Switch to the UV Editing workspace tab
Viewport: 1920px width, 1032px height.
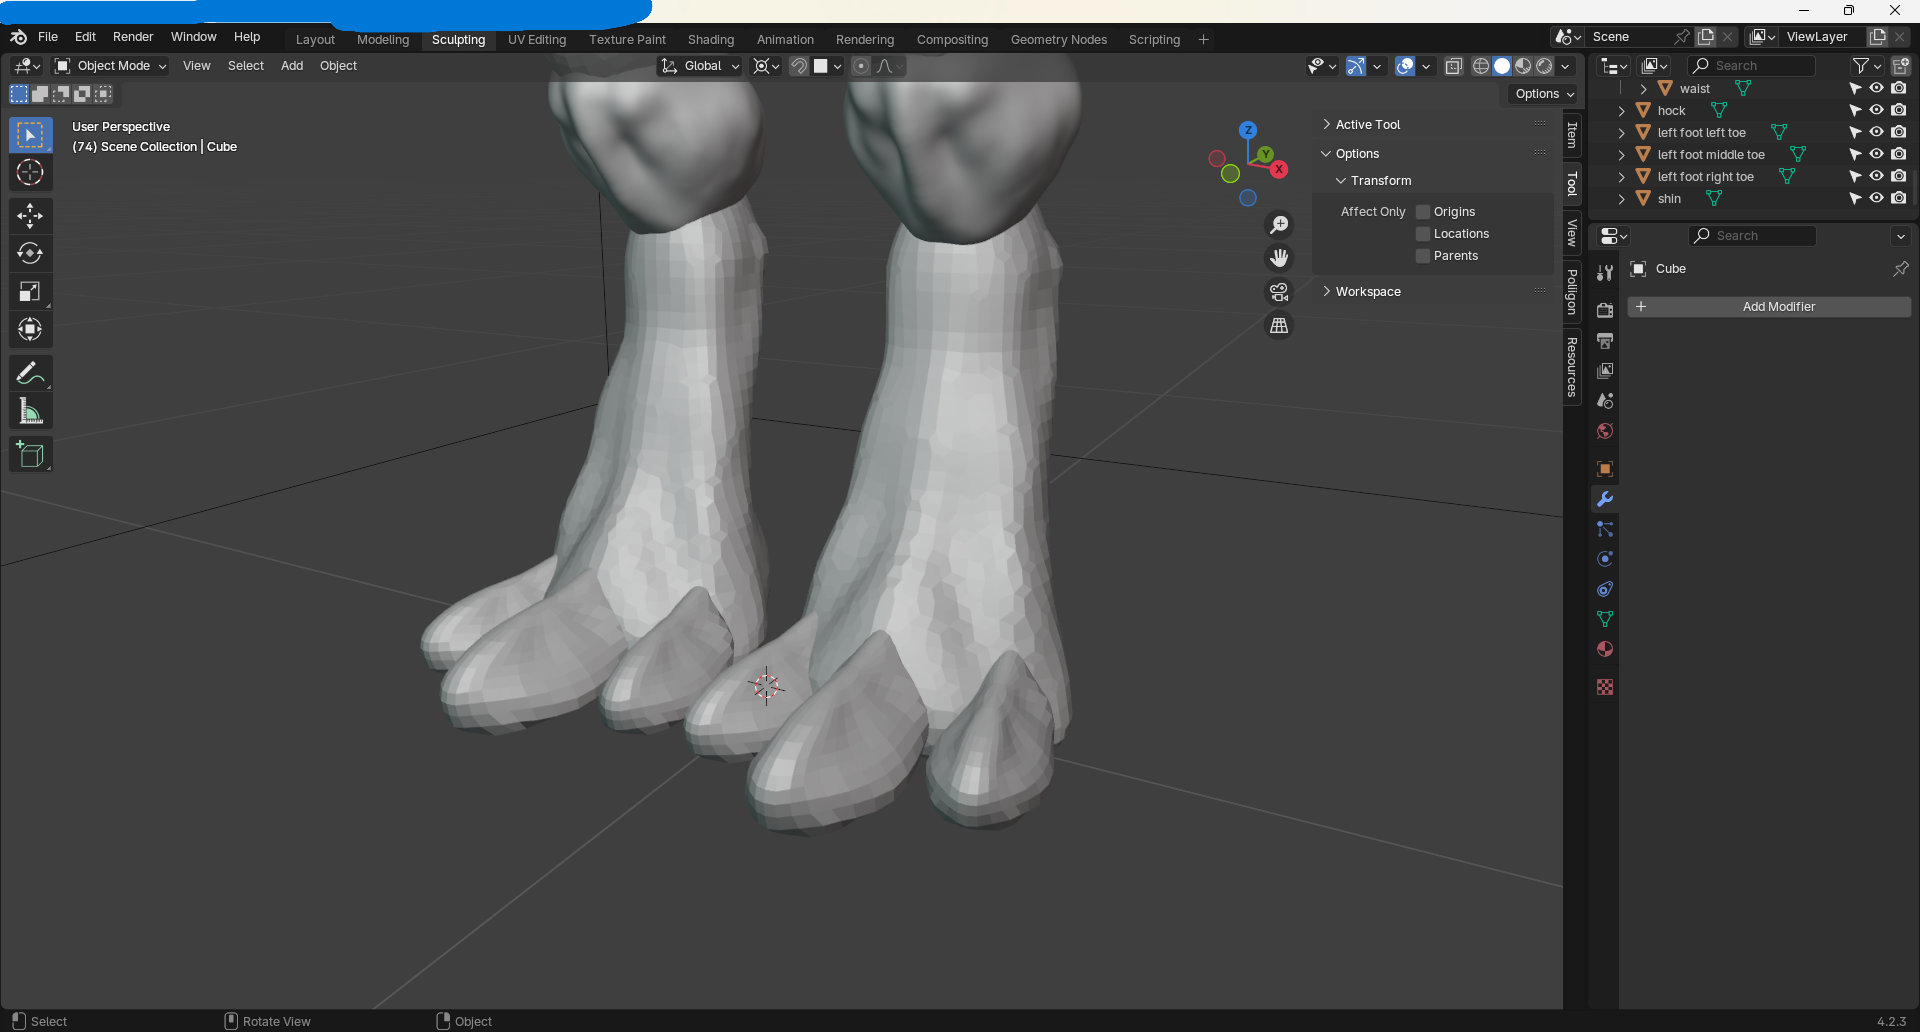tap(536, 40)
